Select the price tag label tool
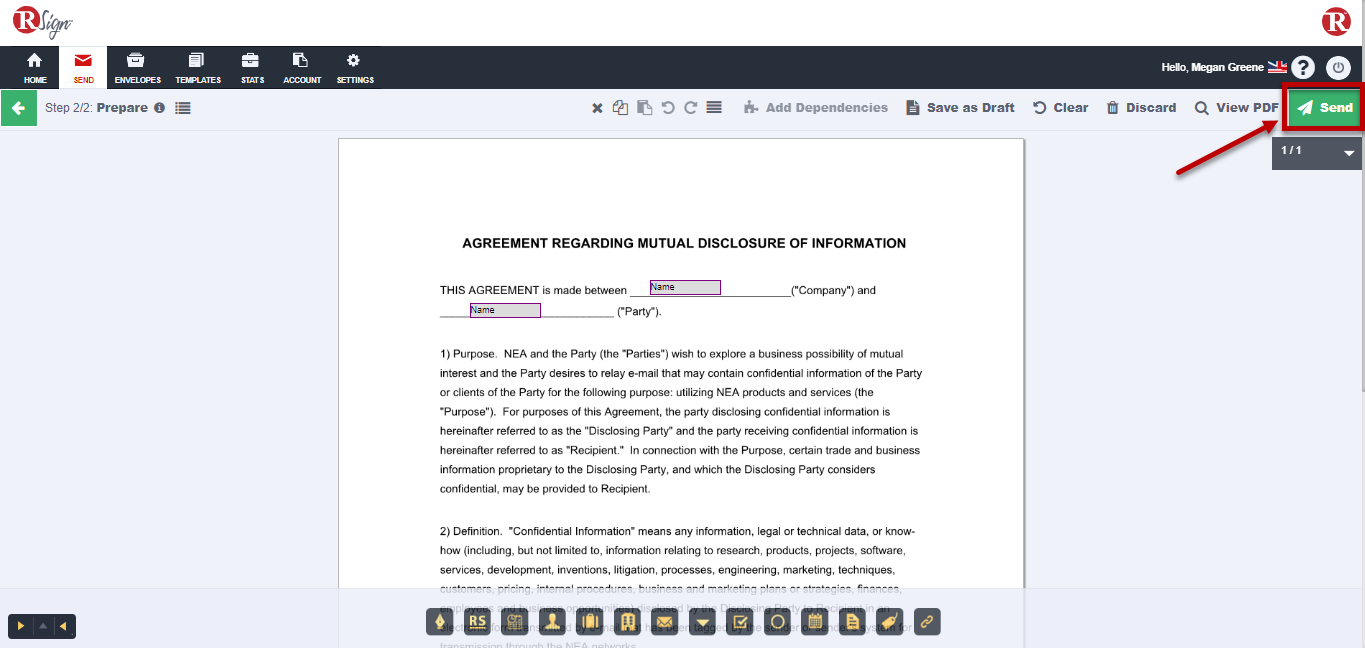1365x648 pixels. pyautogui.click(x=890, y=622)
